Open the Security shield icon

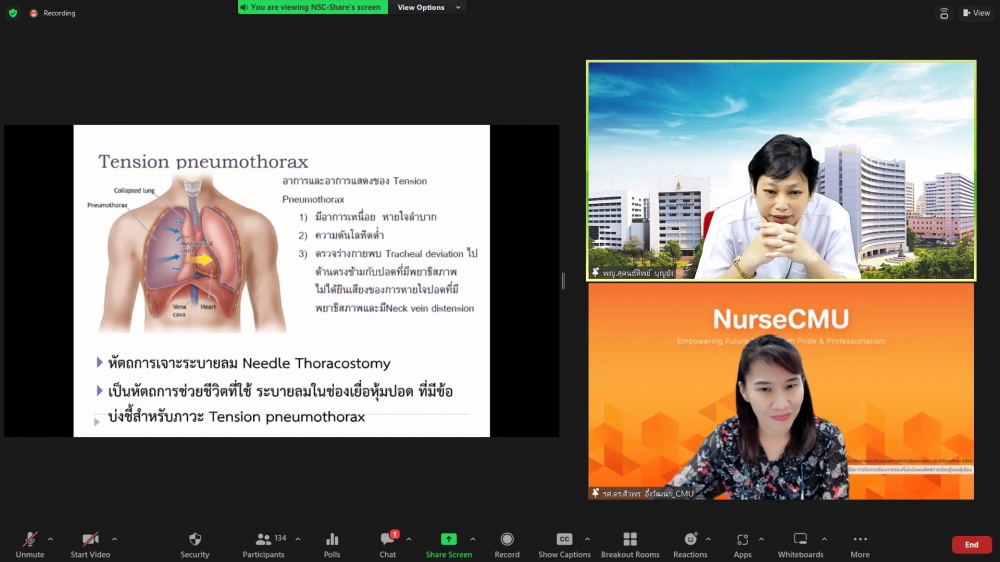click(x=195, y=540)
